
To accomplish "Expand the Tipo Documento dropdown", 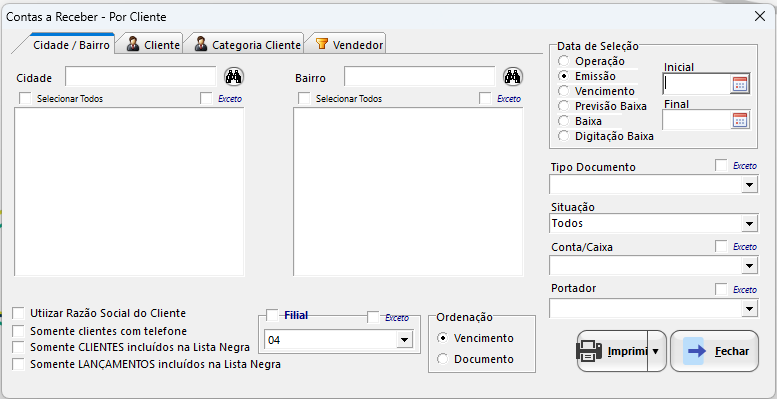I will [749, 185].
